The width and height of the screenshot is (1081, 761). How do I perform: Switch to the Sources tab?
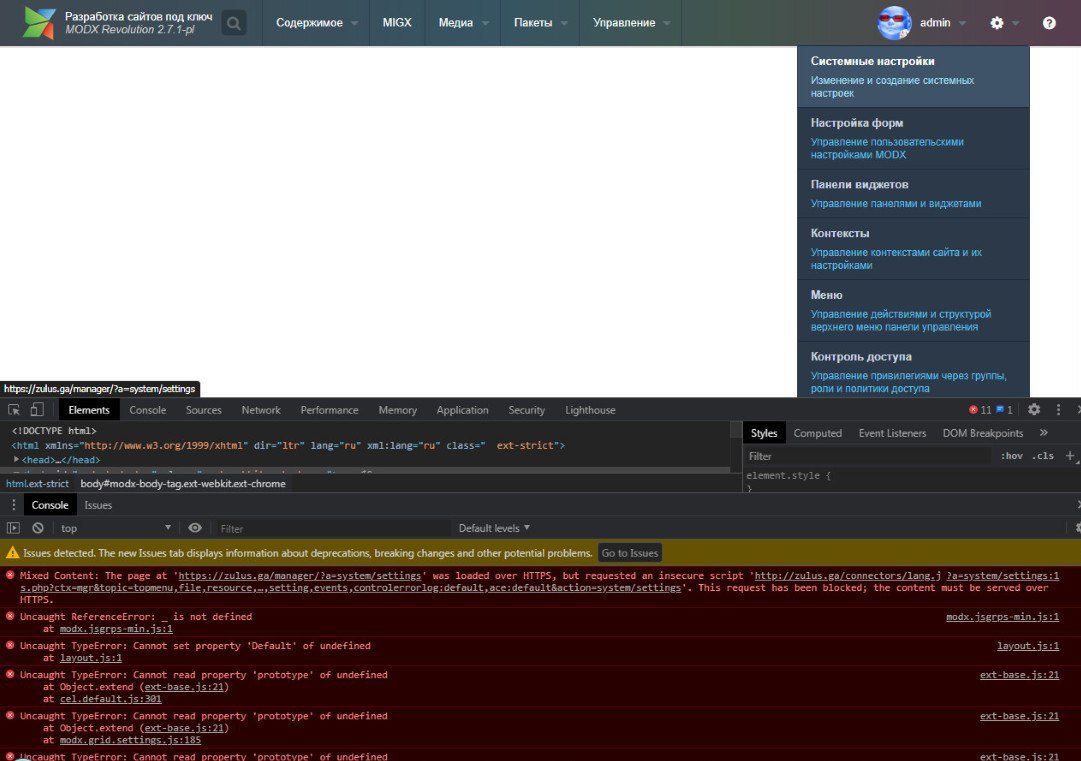[x=203, y=409]
